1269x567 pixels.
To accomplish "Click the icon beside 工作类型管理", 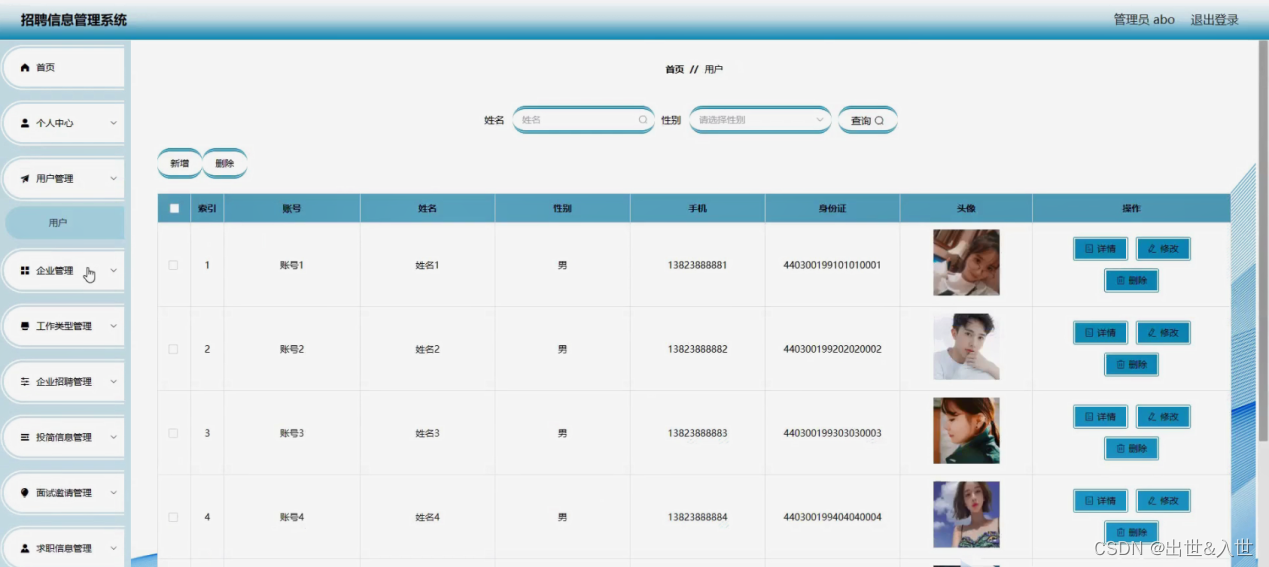I will (26, 326).
